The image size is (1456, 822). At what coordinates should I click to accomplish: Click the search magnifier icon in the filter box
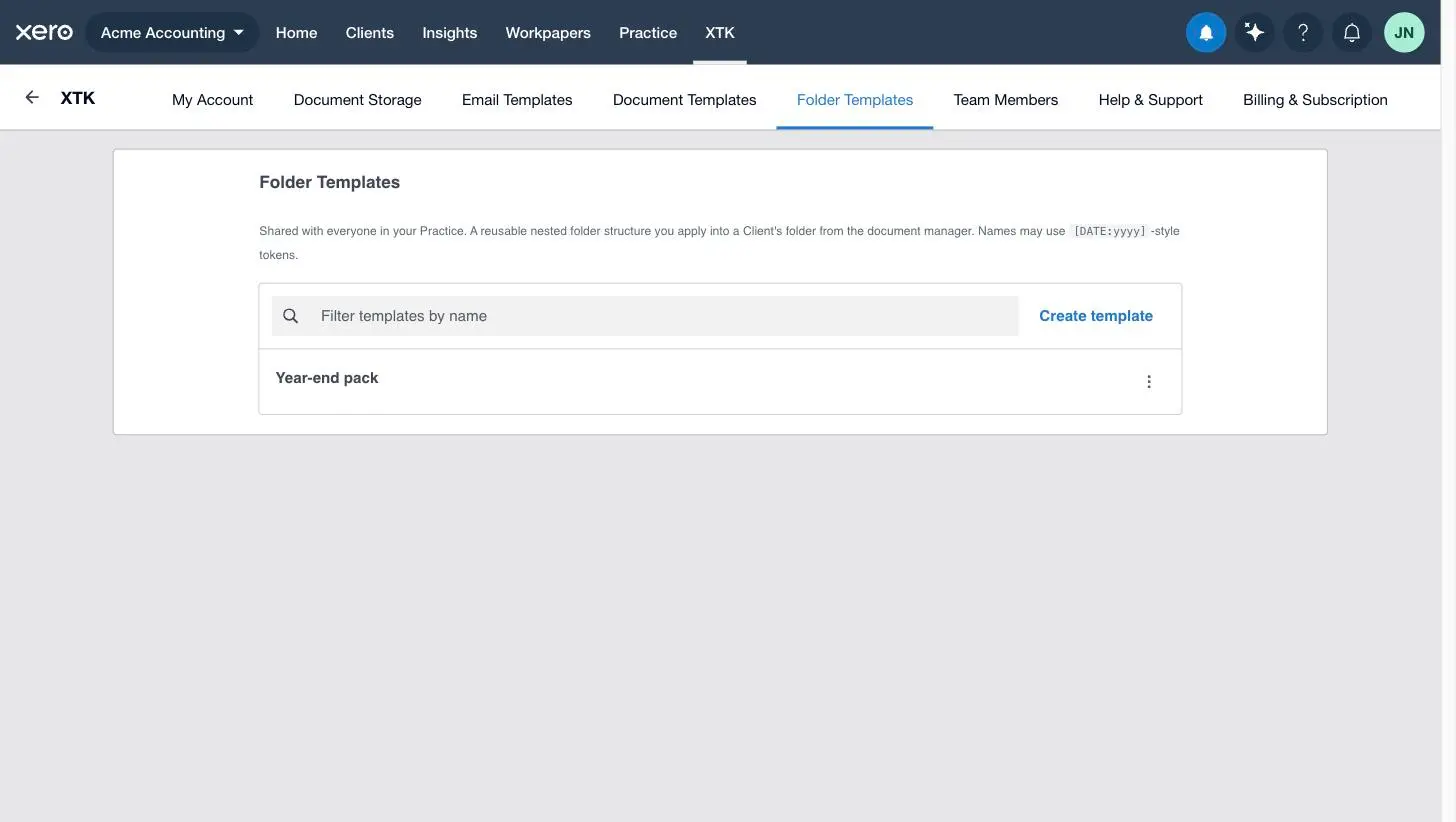pyautogui.click(x=291, y=316)
